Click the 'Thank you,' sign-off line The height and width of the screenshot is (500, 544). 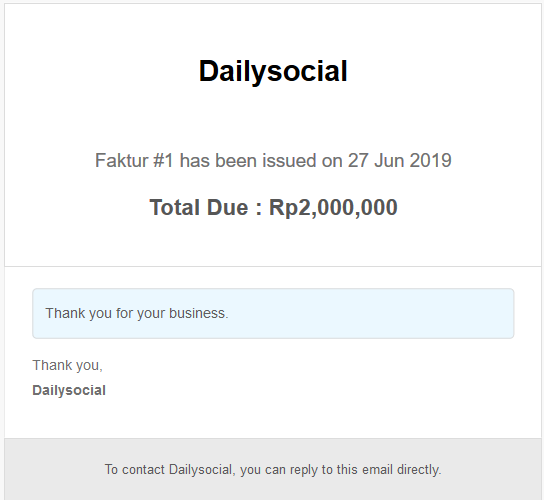[x=67, y=365]
